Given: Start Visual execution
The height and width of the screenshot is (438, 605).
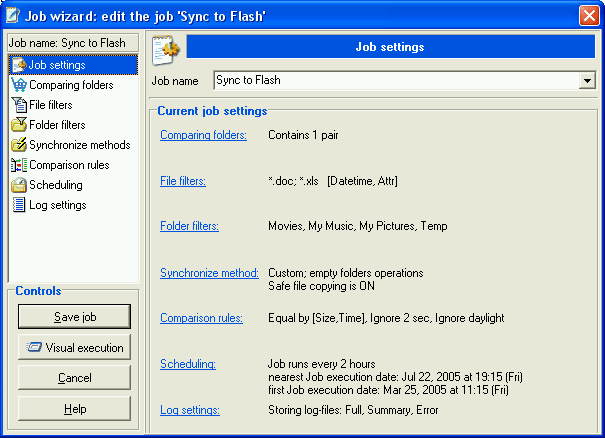Looking at the screenshot, I should pos(74,348).
